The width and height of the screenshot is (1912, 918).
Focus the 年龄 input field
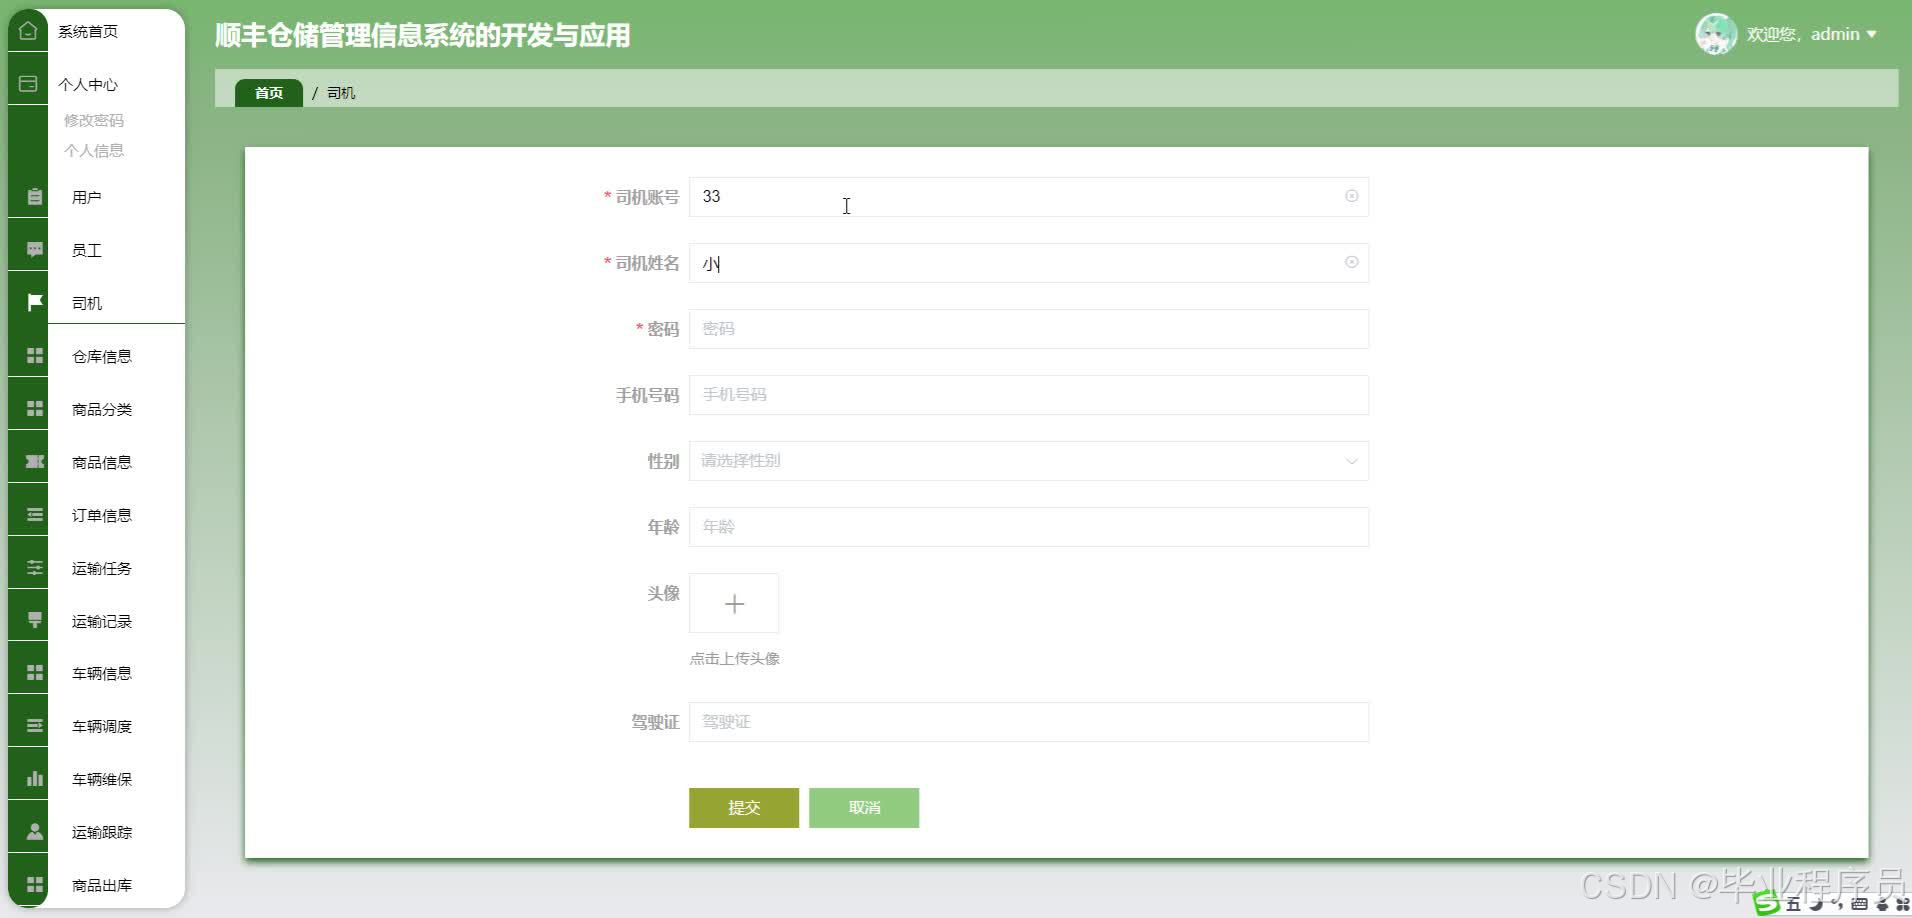(x=1028, y=527)
